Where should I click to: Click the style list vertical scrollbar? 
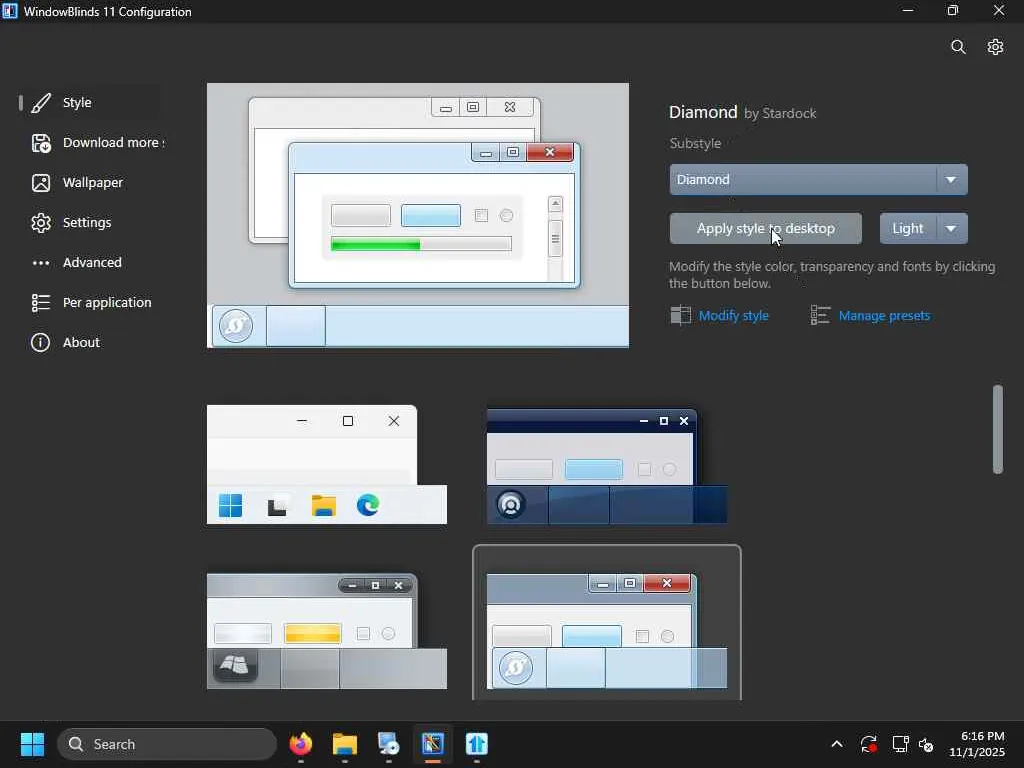tap(997, 429)
